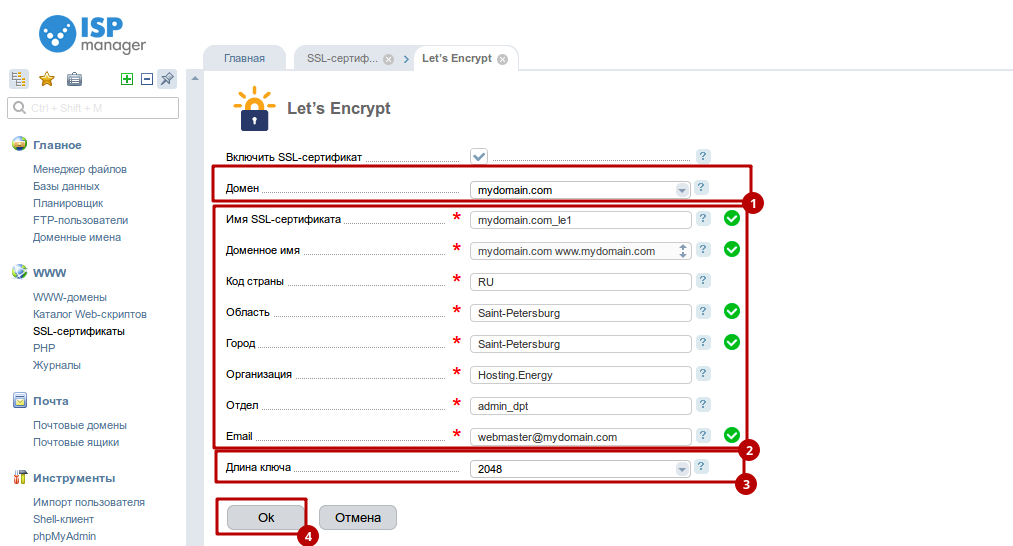This screenshot has width=1013, height=546.
Task: Focus the sidebar menu search field
Action: coord(93,108)
